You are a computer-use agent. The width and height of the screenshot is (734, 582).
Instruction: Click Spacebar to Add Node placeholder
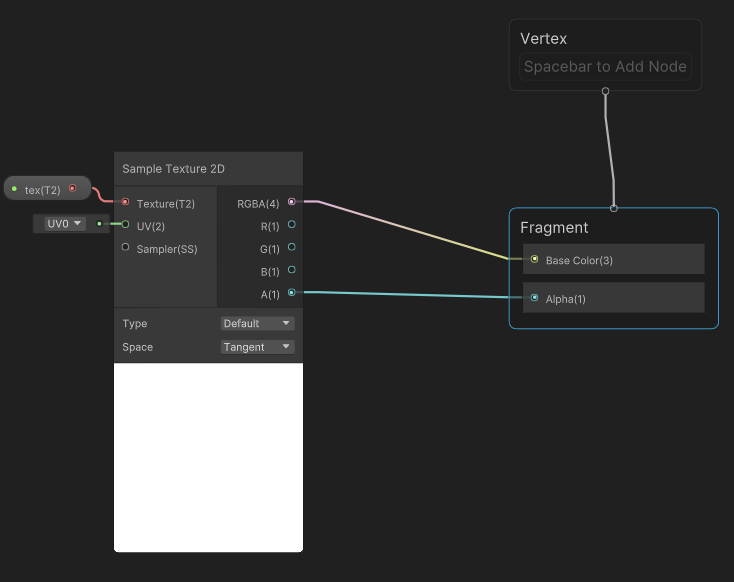coord(605,66)
